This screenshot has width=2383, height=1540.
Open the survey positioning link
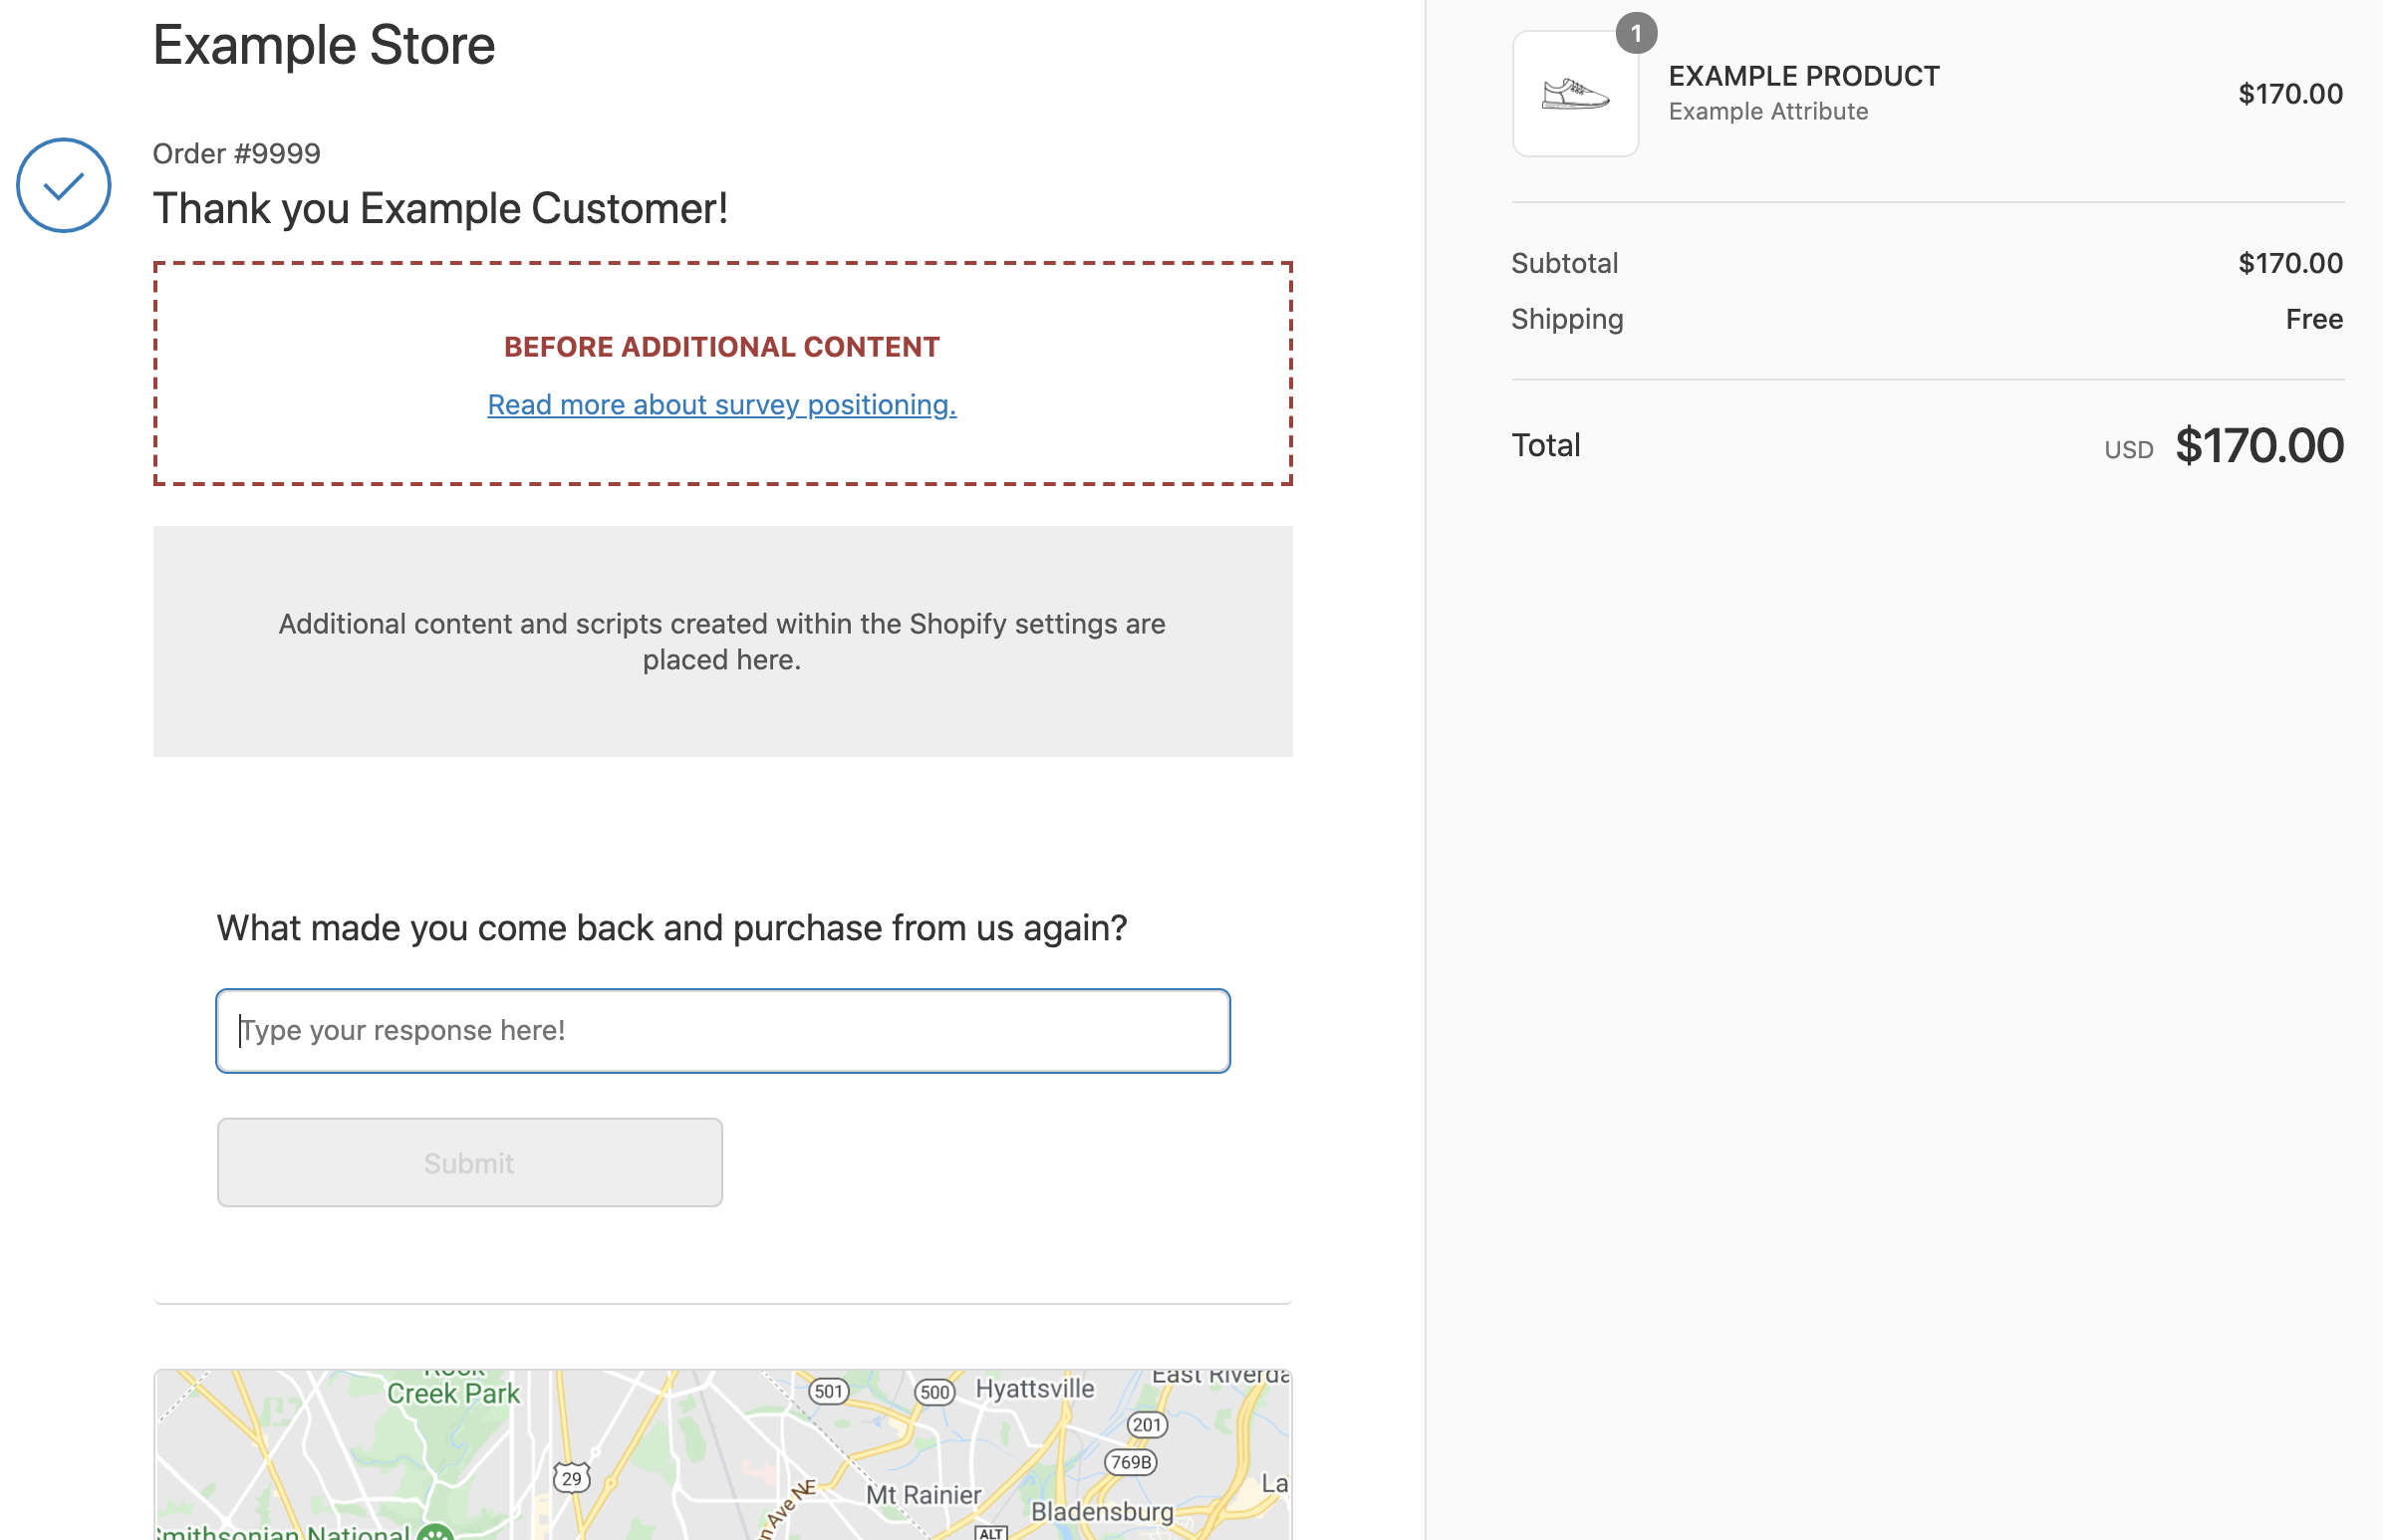pyautogui.click(x=721, y=404)
